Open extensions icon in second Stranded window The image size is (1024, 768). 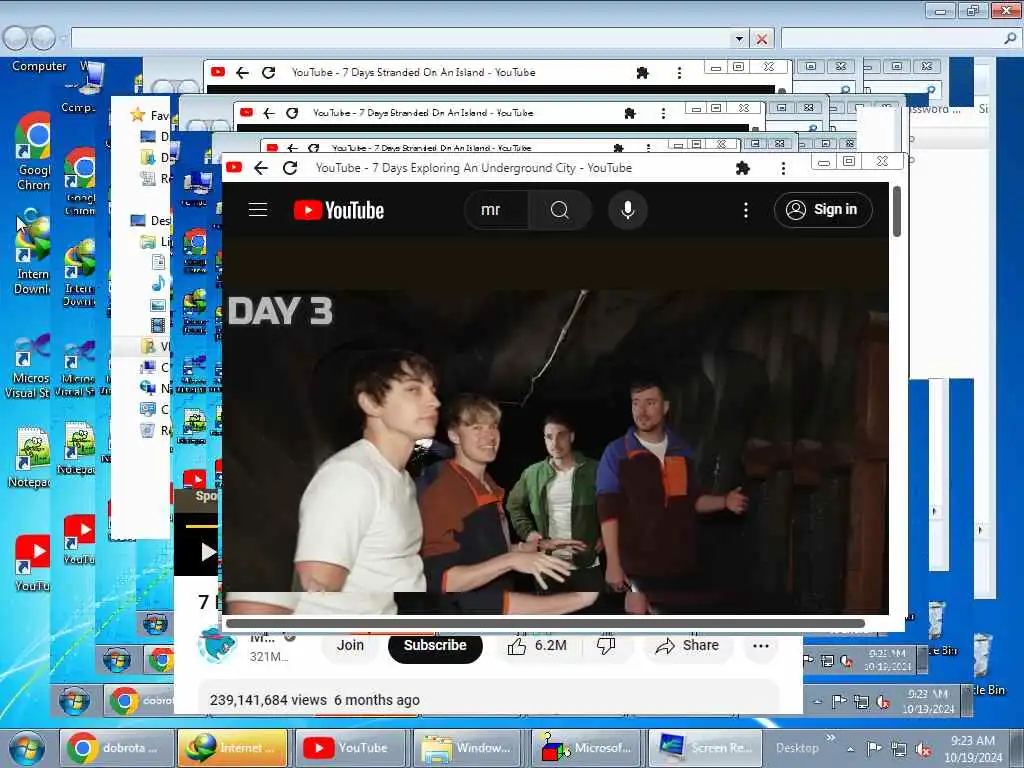(630, 113)
